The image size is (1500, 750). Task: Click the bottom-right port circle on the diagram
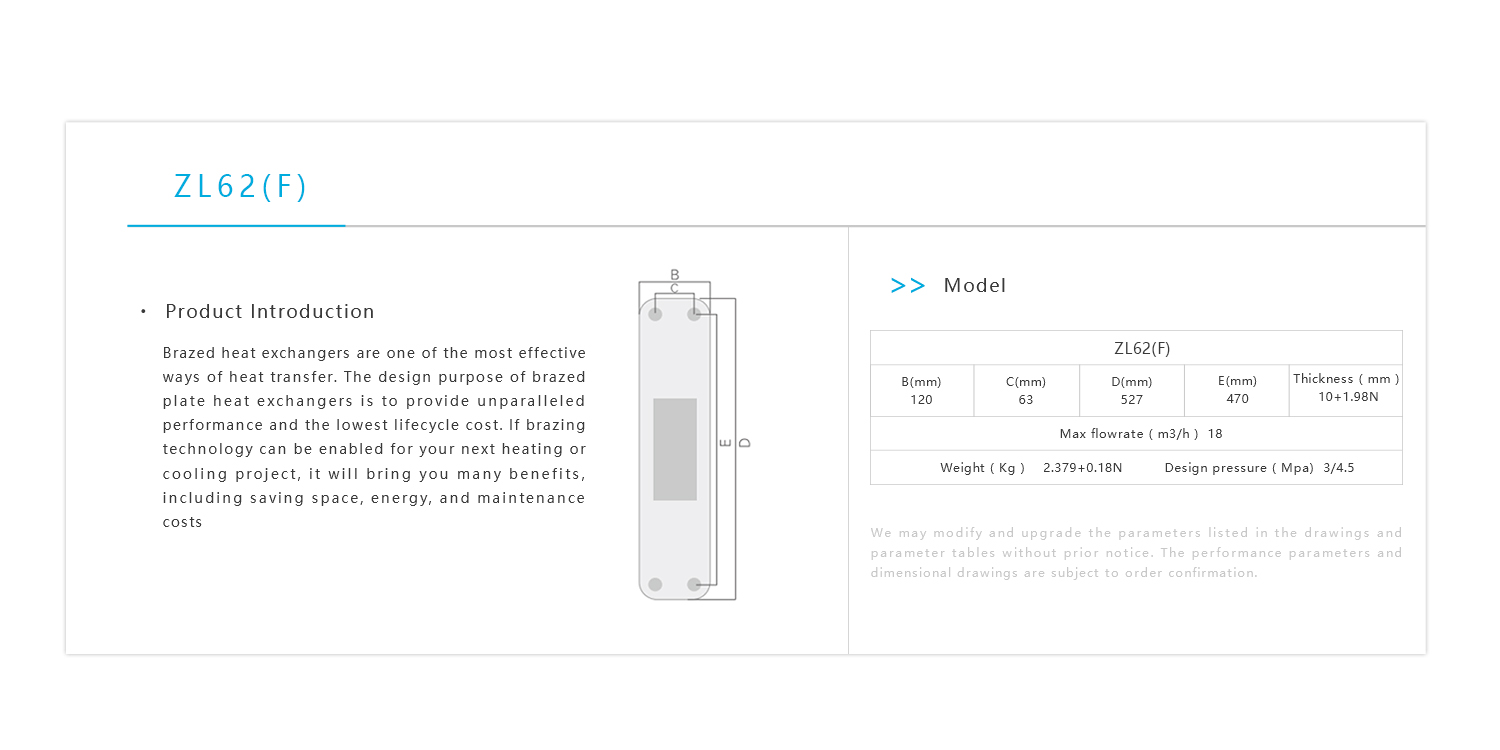click(694, 584)
